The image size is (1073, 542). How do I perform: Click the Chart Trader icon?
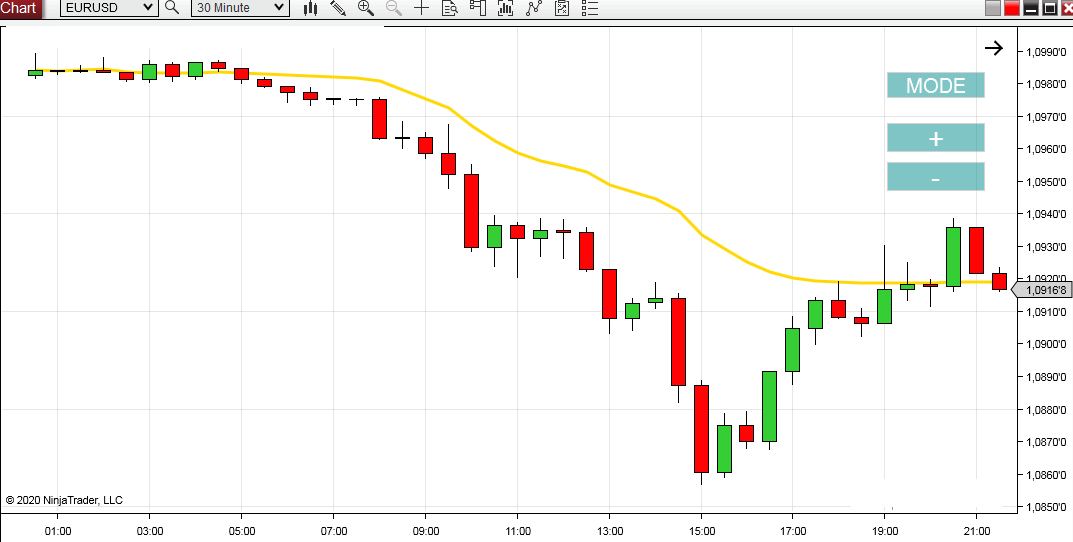pyautogui.click(x=478, y=8)
